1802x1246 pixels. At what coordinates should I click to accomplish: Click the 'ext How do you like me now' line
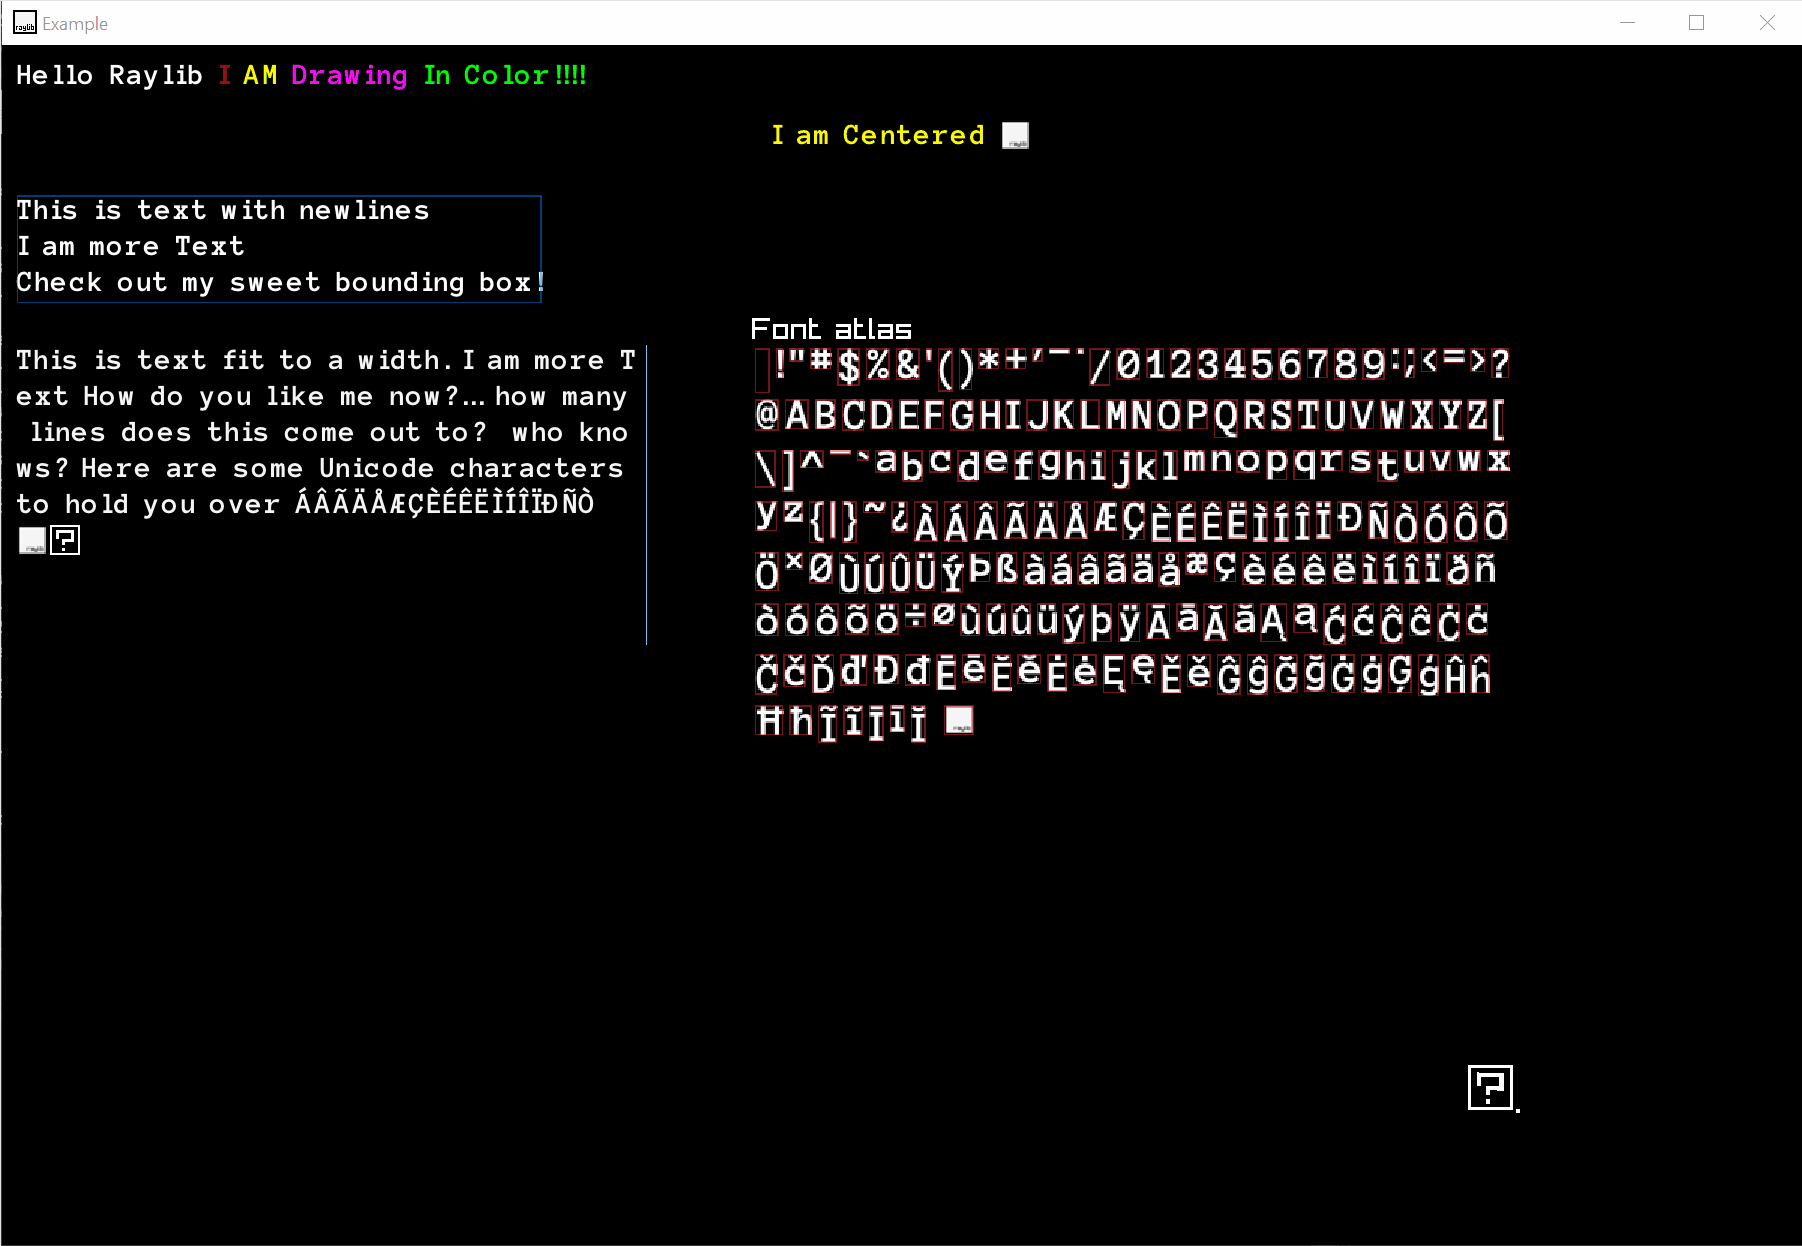click(322, 397)
